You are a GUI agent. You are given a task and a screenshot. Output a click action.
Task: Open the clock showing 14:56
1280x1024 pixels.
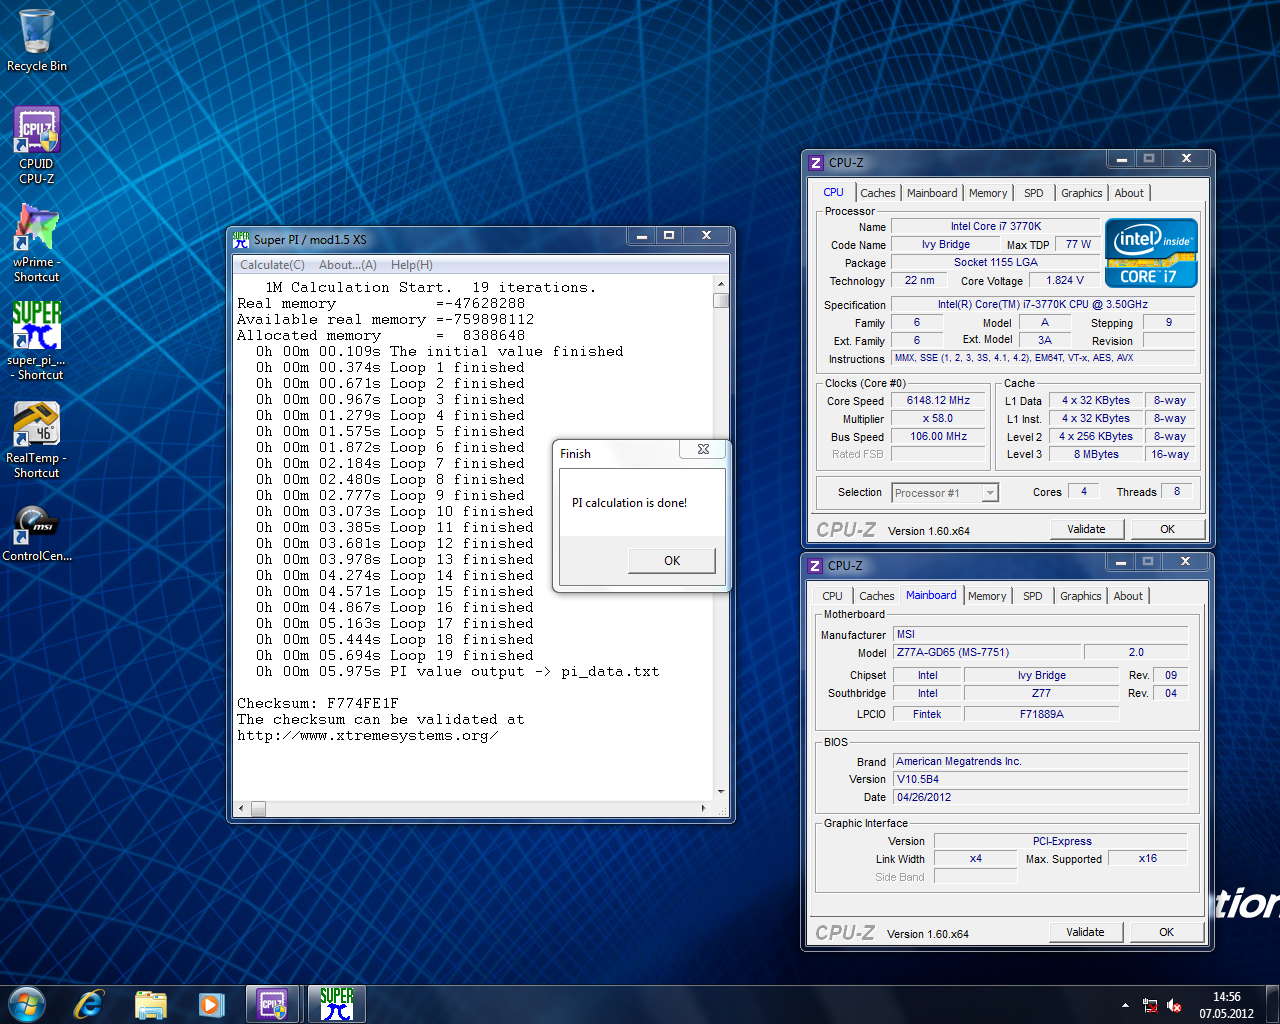click(1226, 1005)
